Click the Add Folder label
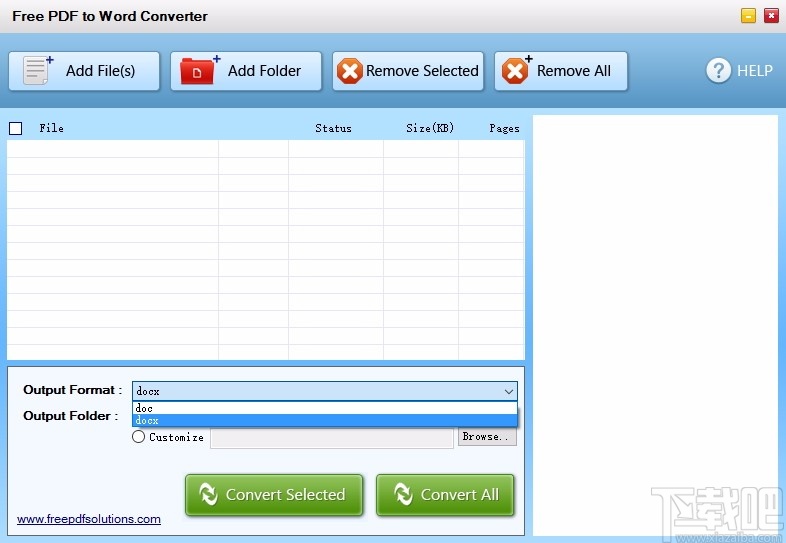Image resolution: width=786 pixels, height=543 pixels. coord(264,71)
